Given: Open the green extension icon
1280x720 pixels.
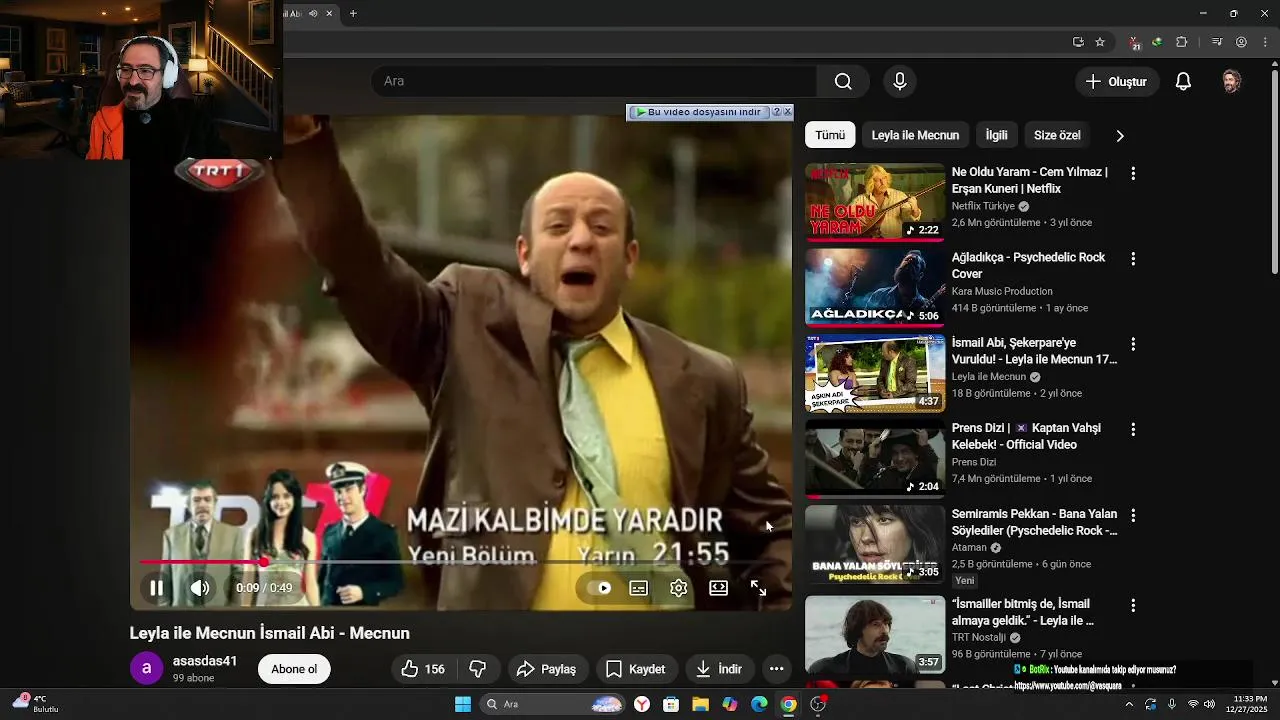Looking at the screenshot, I should (1157, 42).
